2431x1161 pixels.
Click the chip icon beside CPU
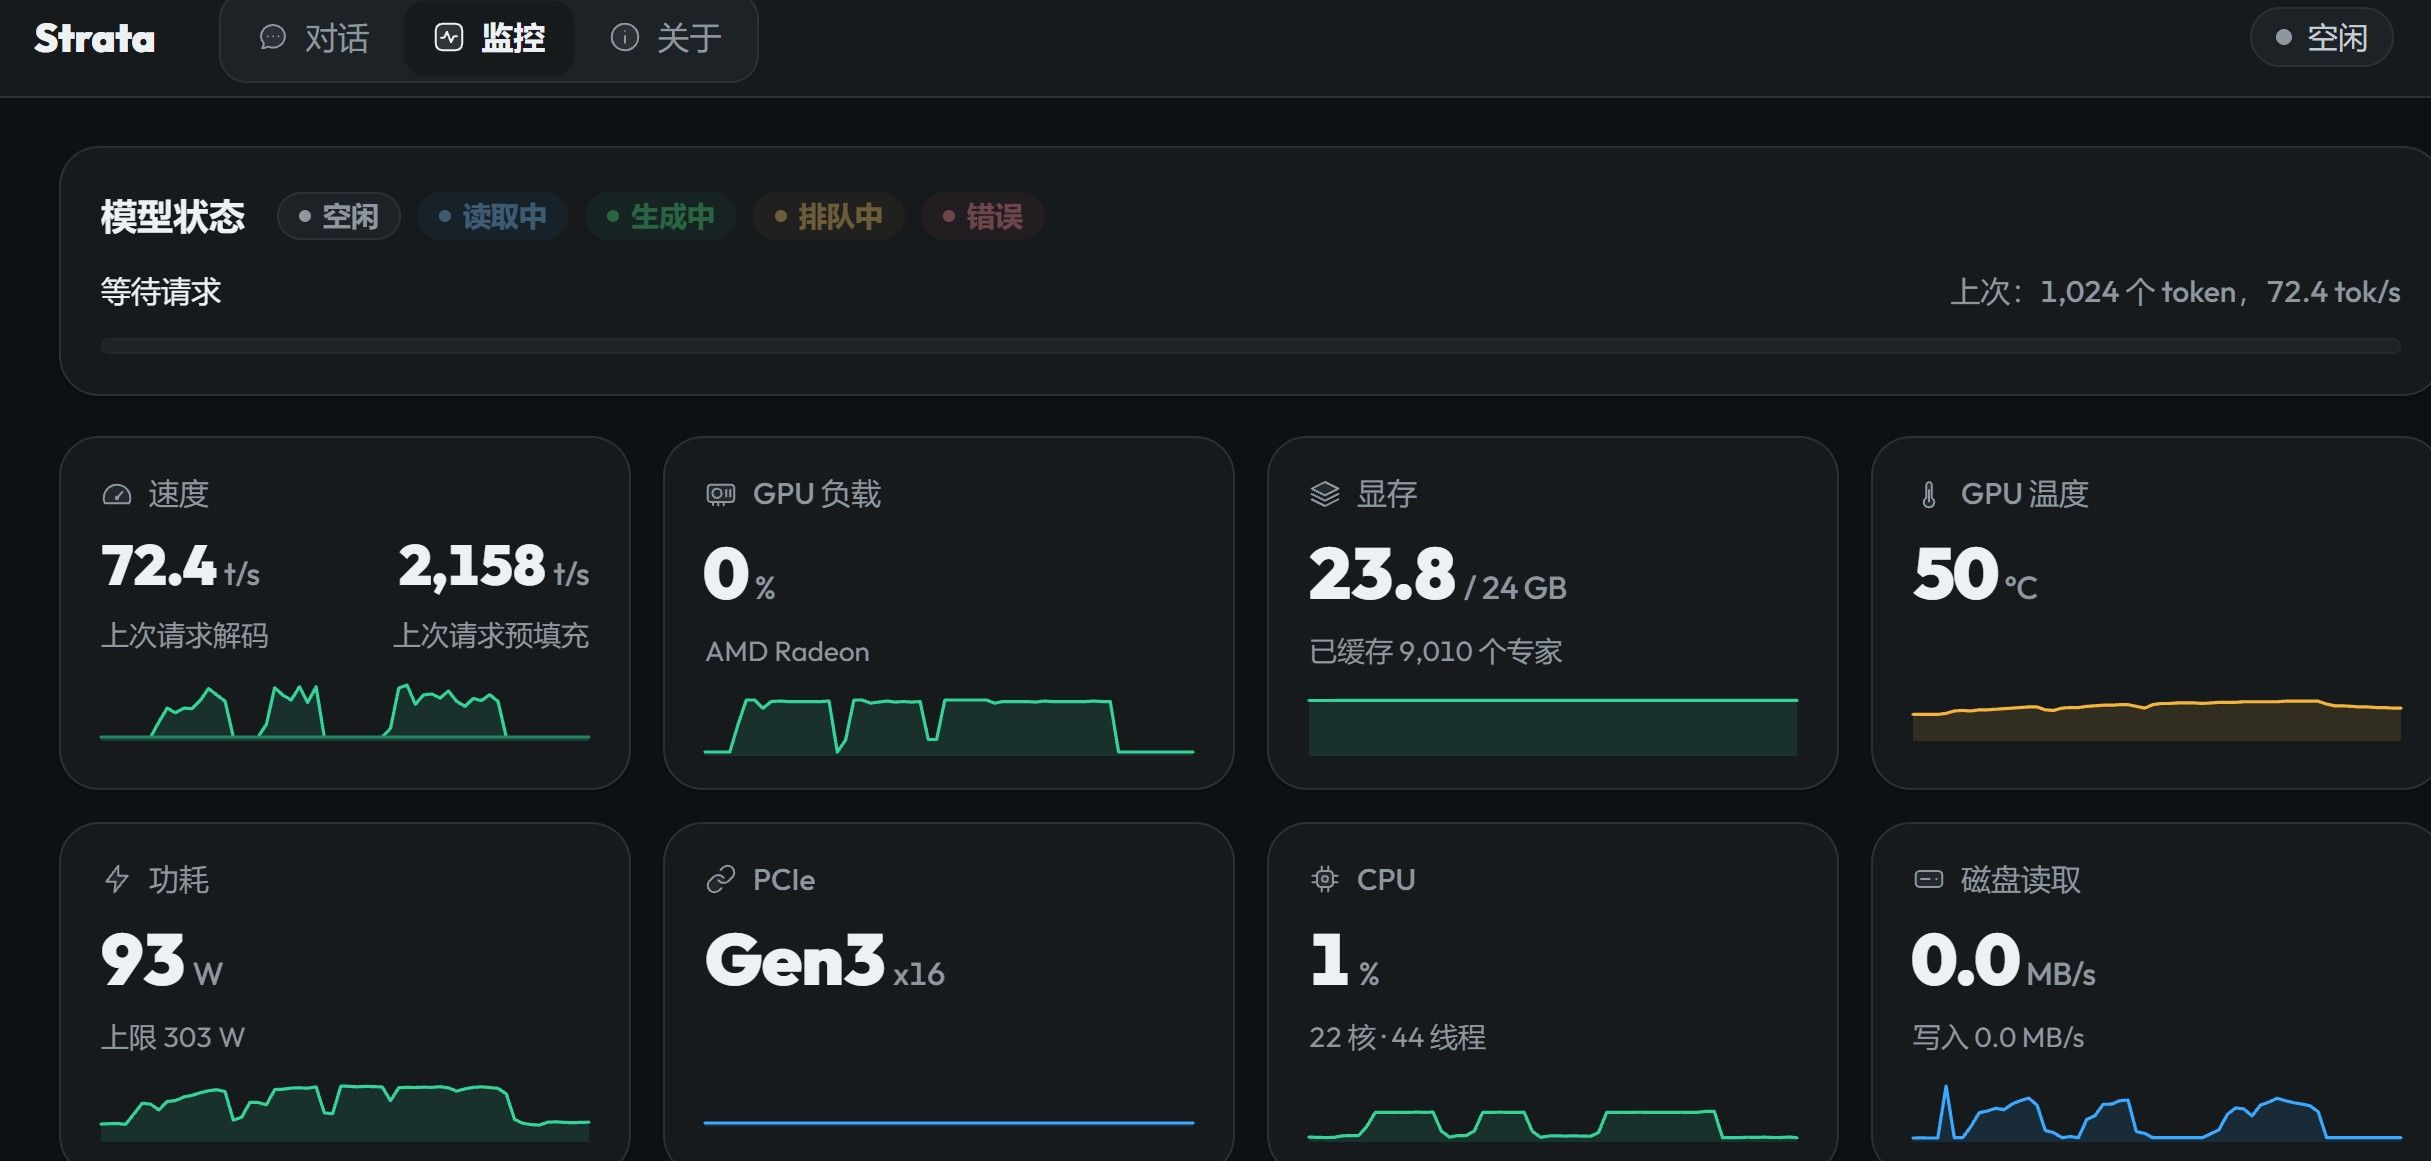click(1325, 879)
